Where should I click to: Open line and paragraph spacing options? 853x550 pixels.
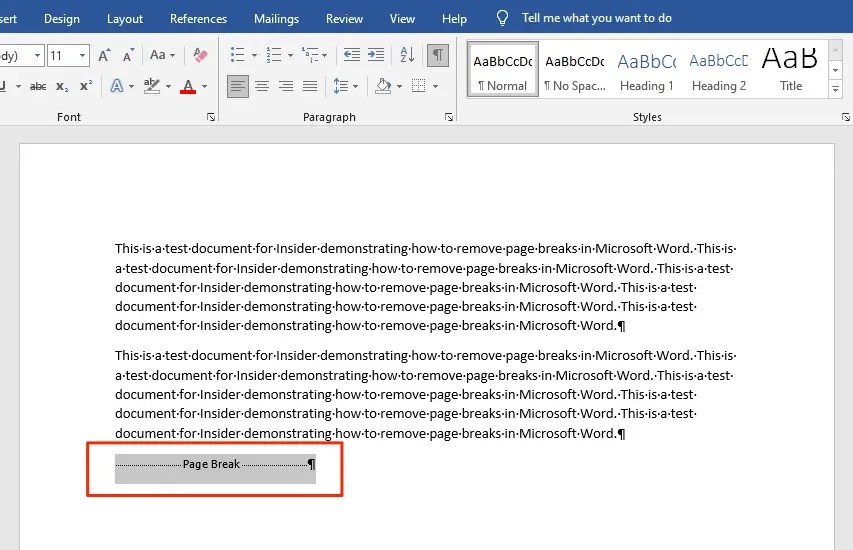click(341, 86)
